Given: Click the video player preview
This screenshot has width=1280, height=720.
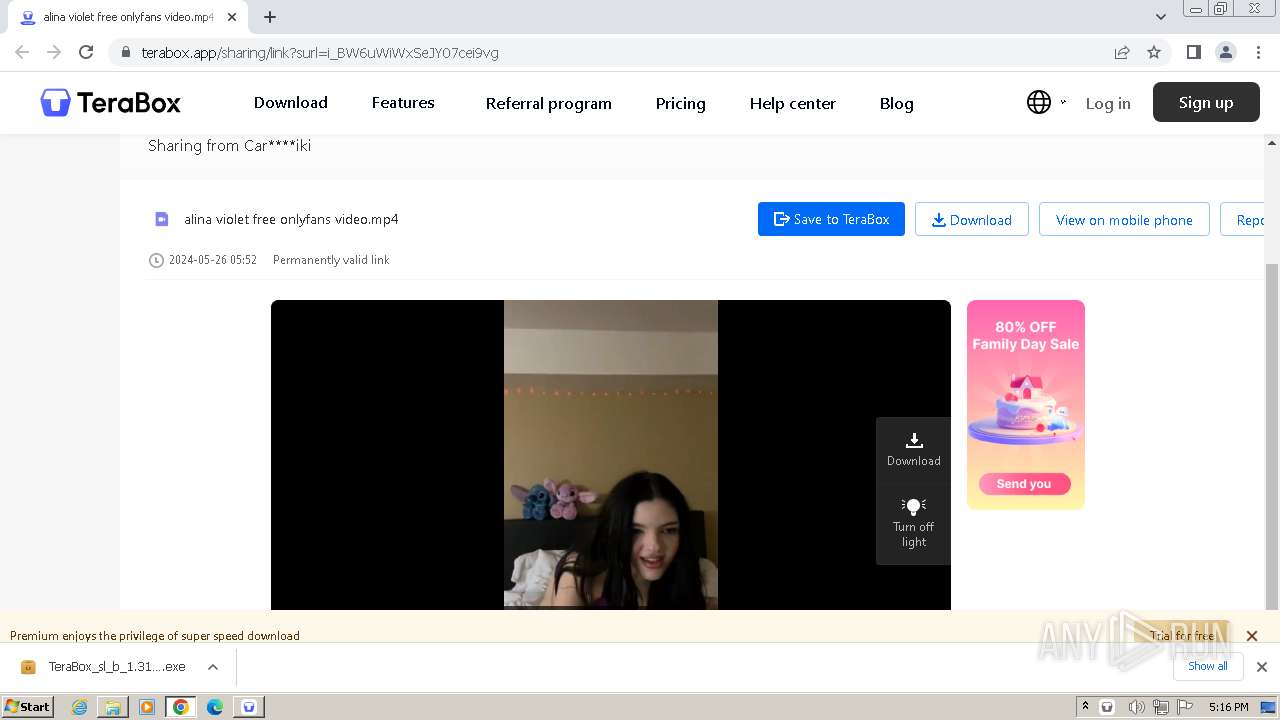Looking at the screenshot, I should pyautogui.click(x=611, y=455).
